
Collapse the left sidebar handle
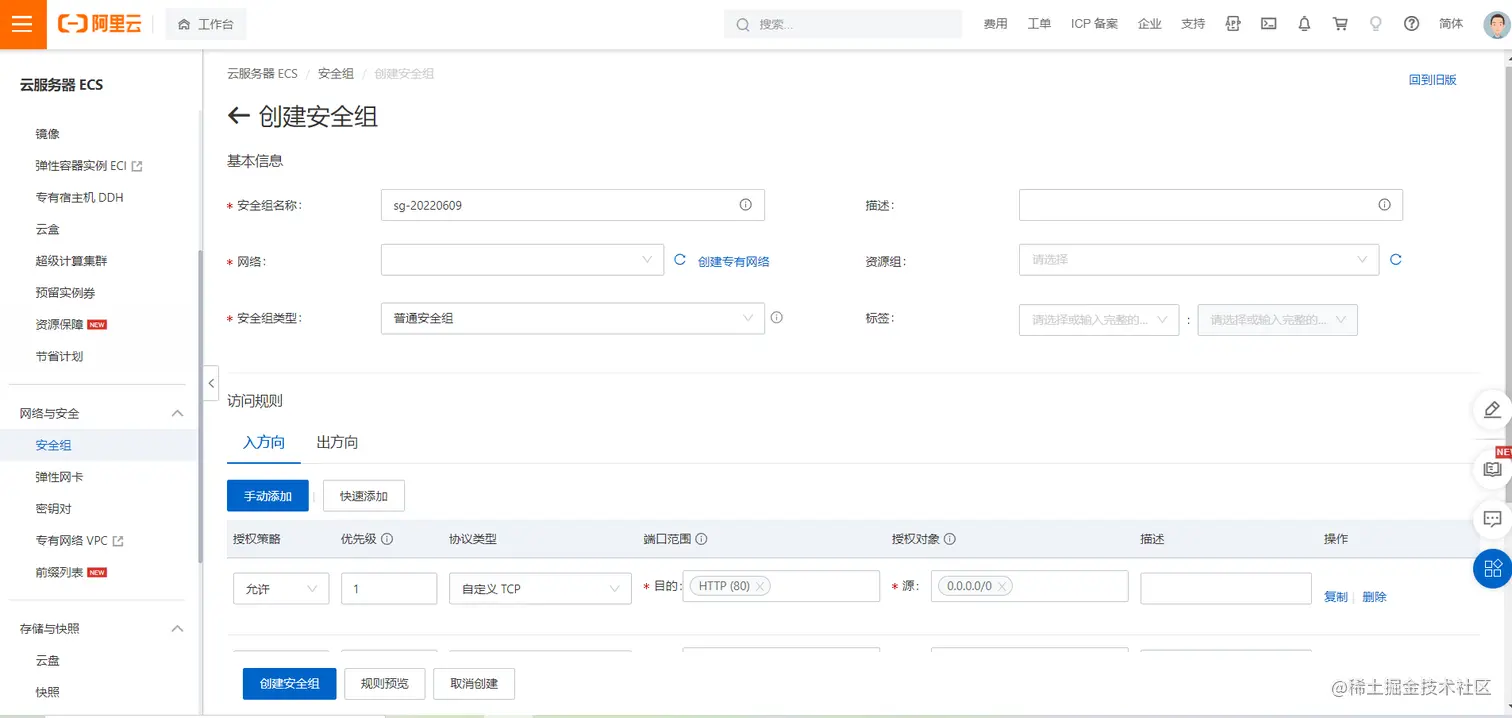[x=211, y=384]
